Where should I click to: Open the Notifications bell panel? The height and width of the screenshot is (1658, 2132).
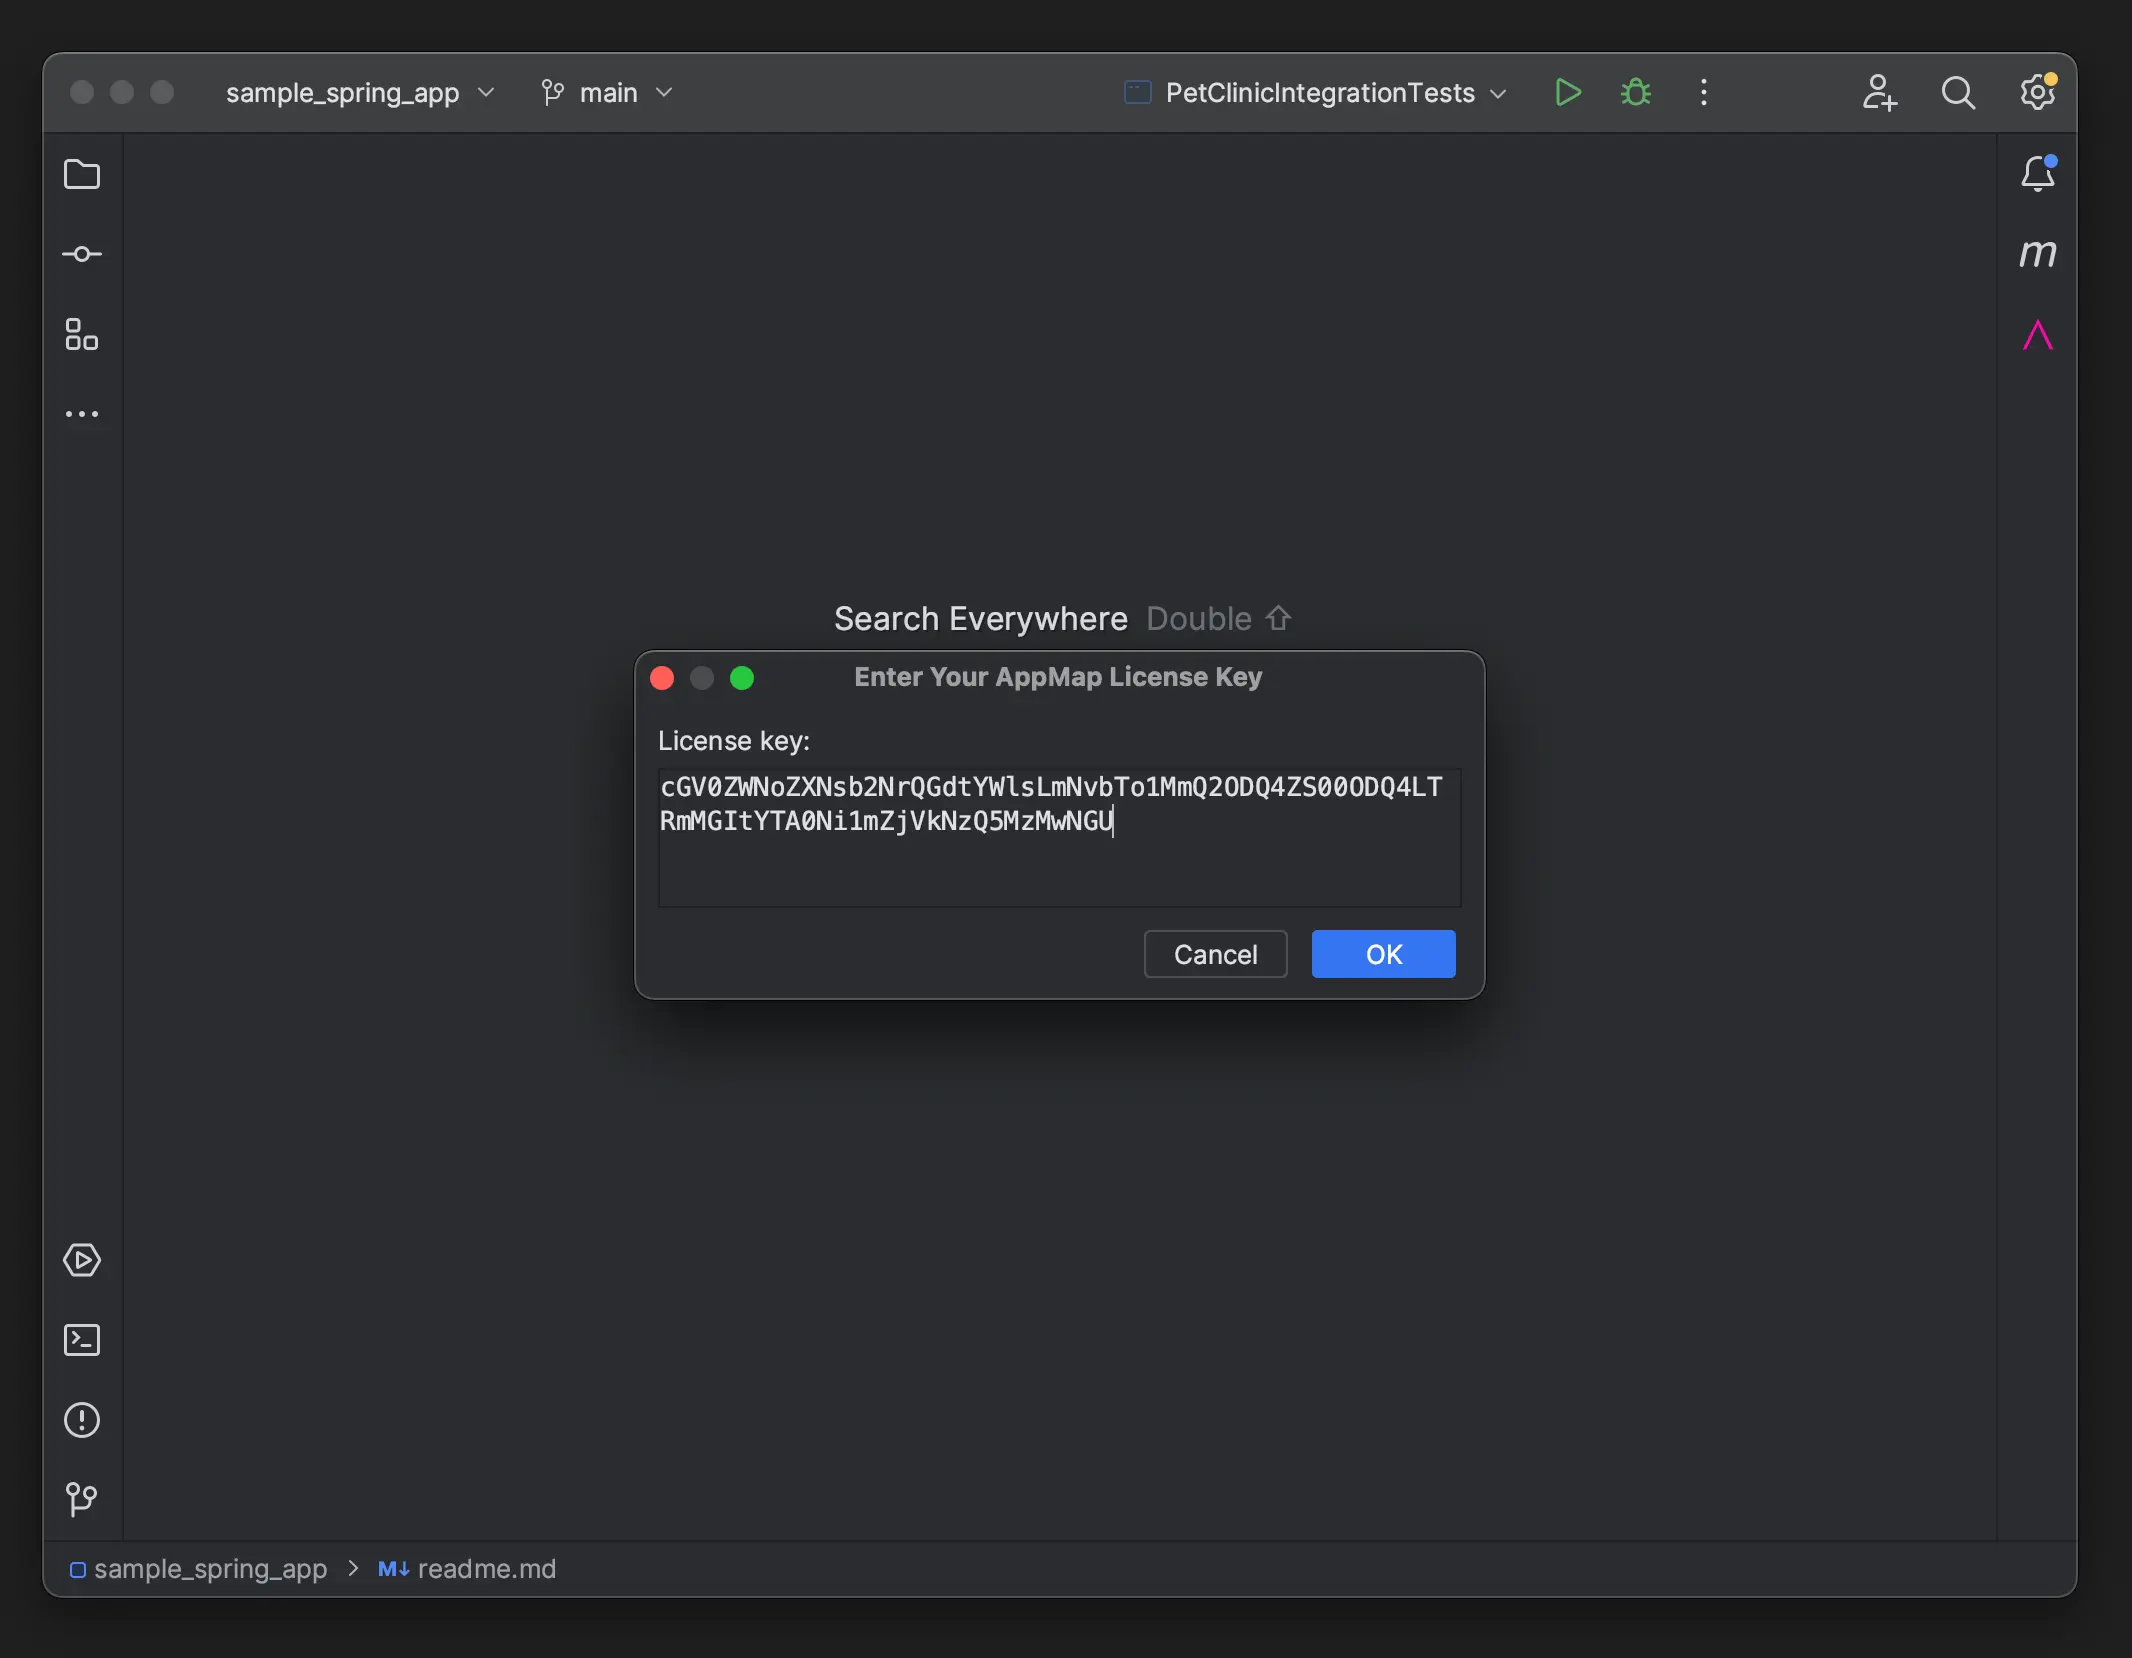2038,174
